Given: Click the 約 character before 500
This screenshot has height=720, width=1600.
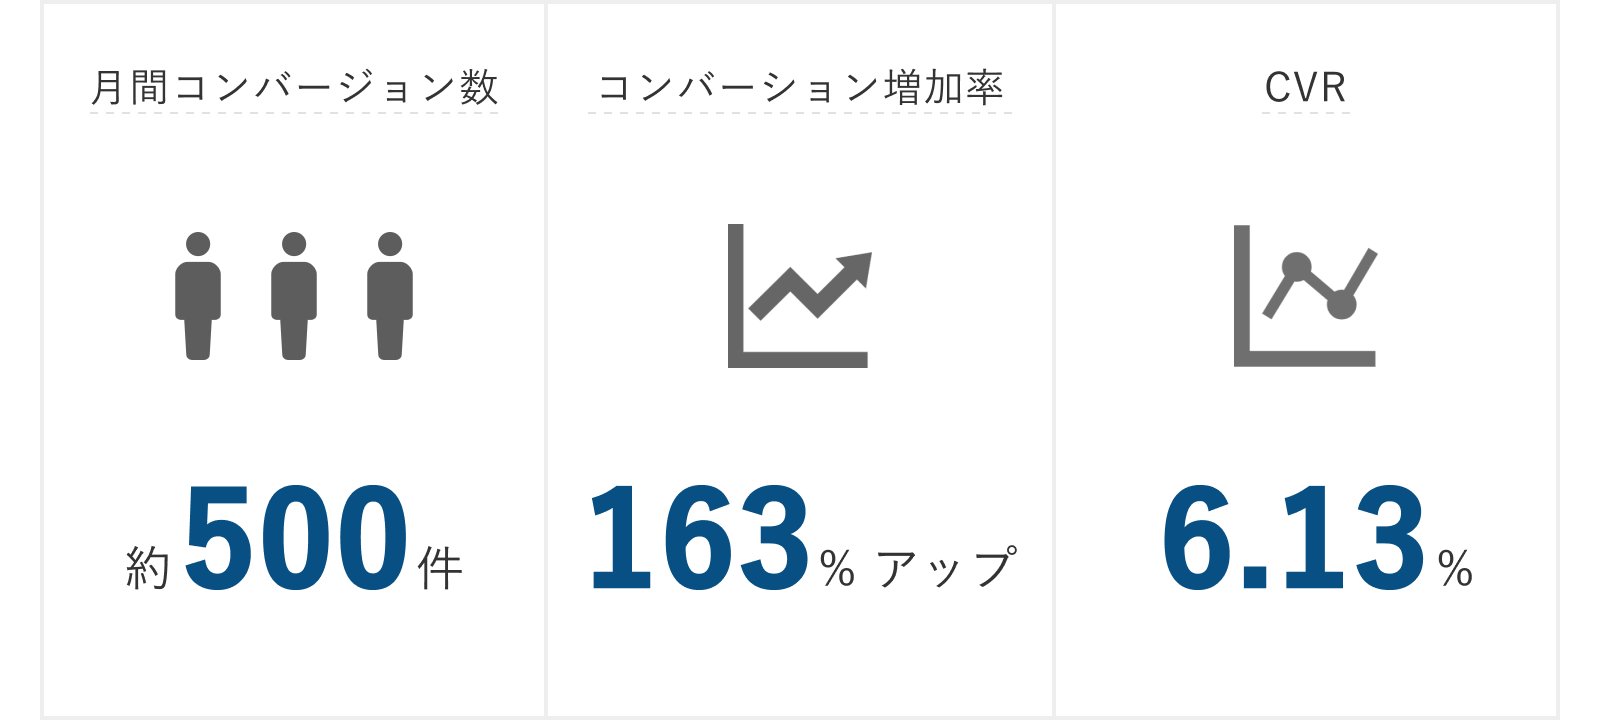Looking at the screenshot, I should click(x=148, y=568).
